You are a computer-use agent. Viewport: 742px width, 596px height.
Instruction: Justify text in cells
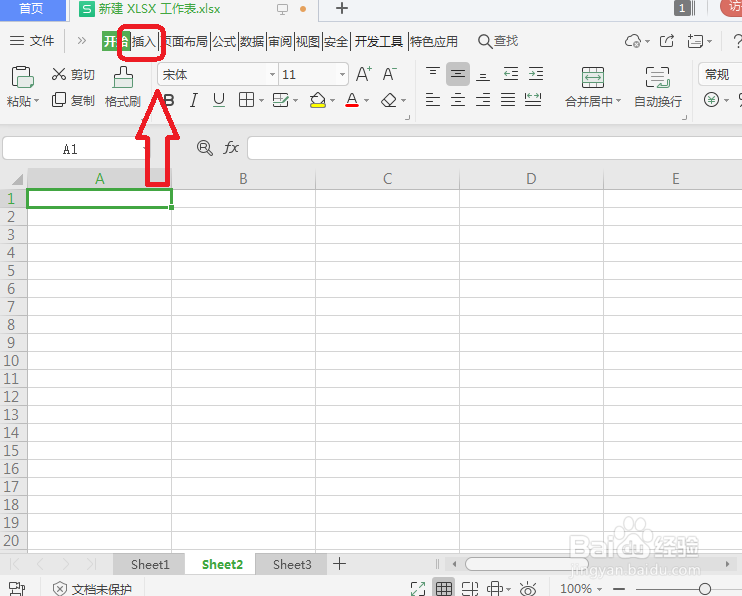(508, 100)
